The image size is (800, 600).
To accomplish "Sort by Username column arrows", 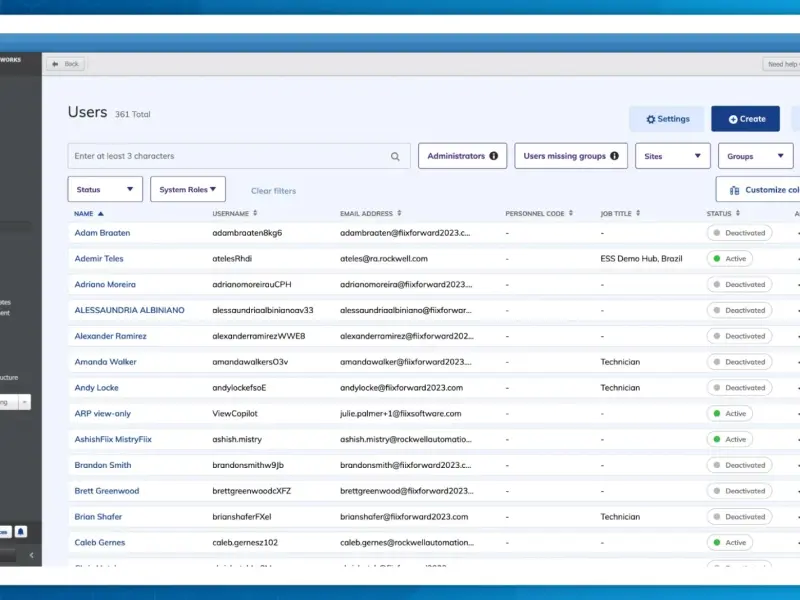I will [x=255, y=213].
